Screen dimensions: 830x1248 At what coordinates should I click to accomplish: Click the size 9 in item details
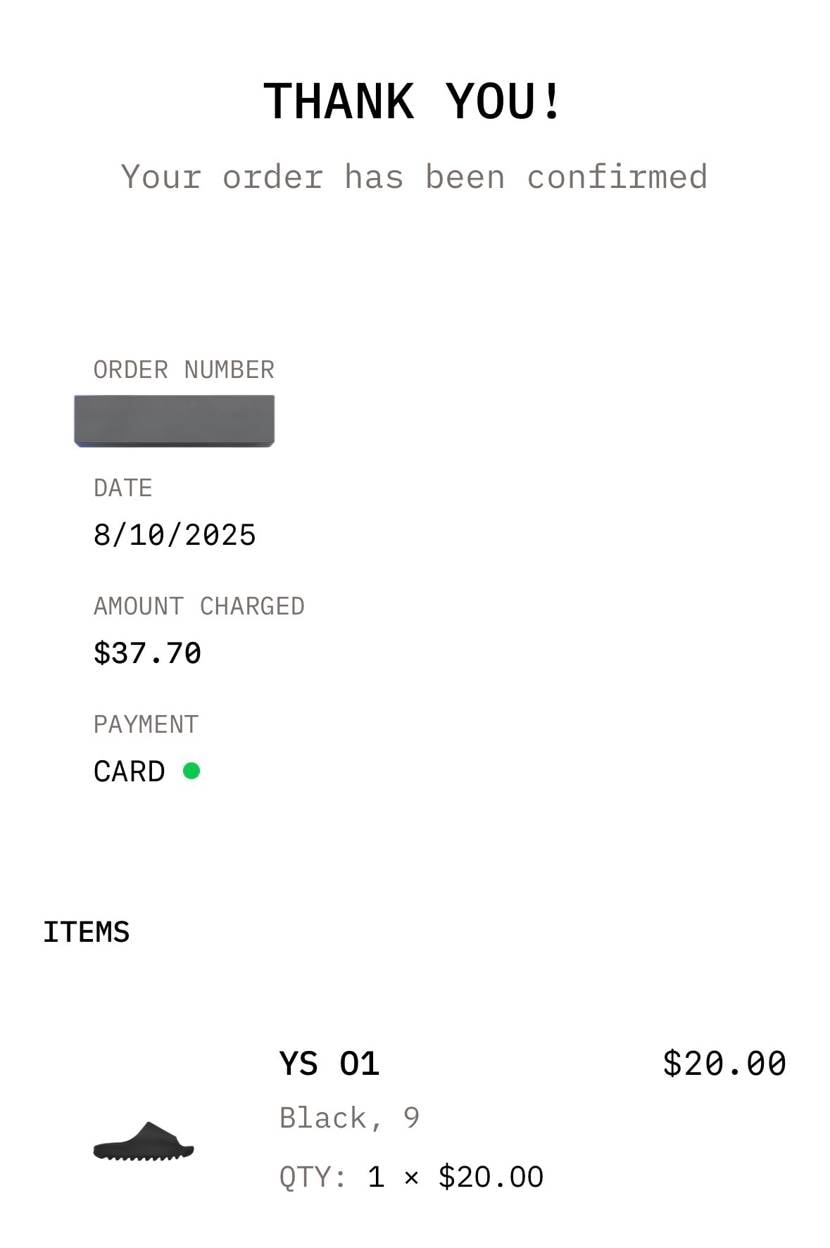[x=411, y=1117]
